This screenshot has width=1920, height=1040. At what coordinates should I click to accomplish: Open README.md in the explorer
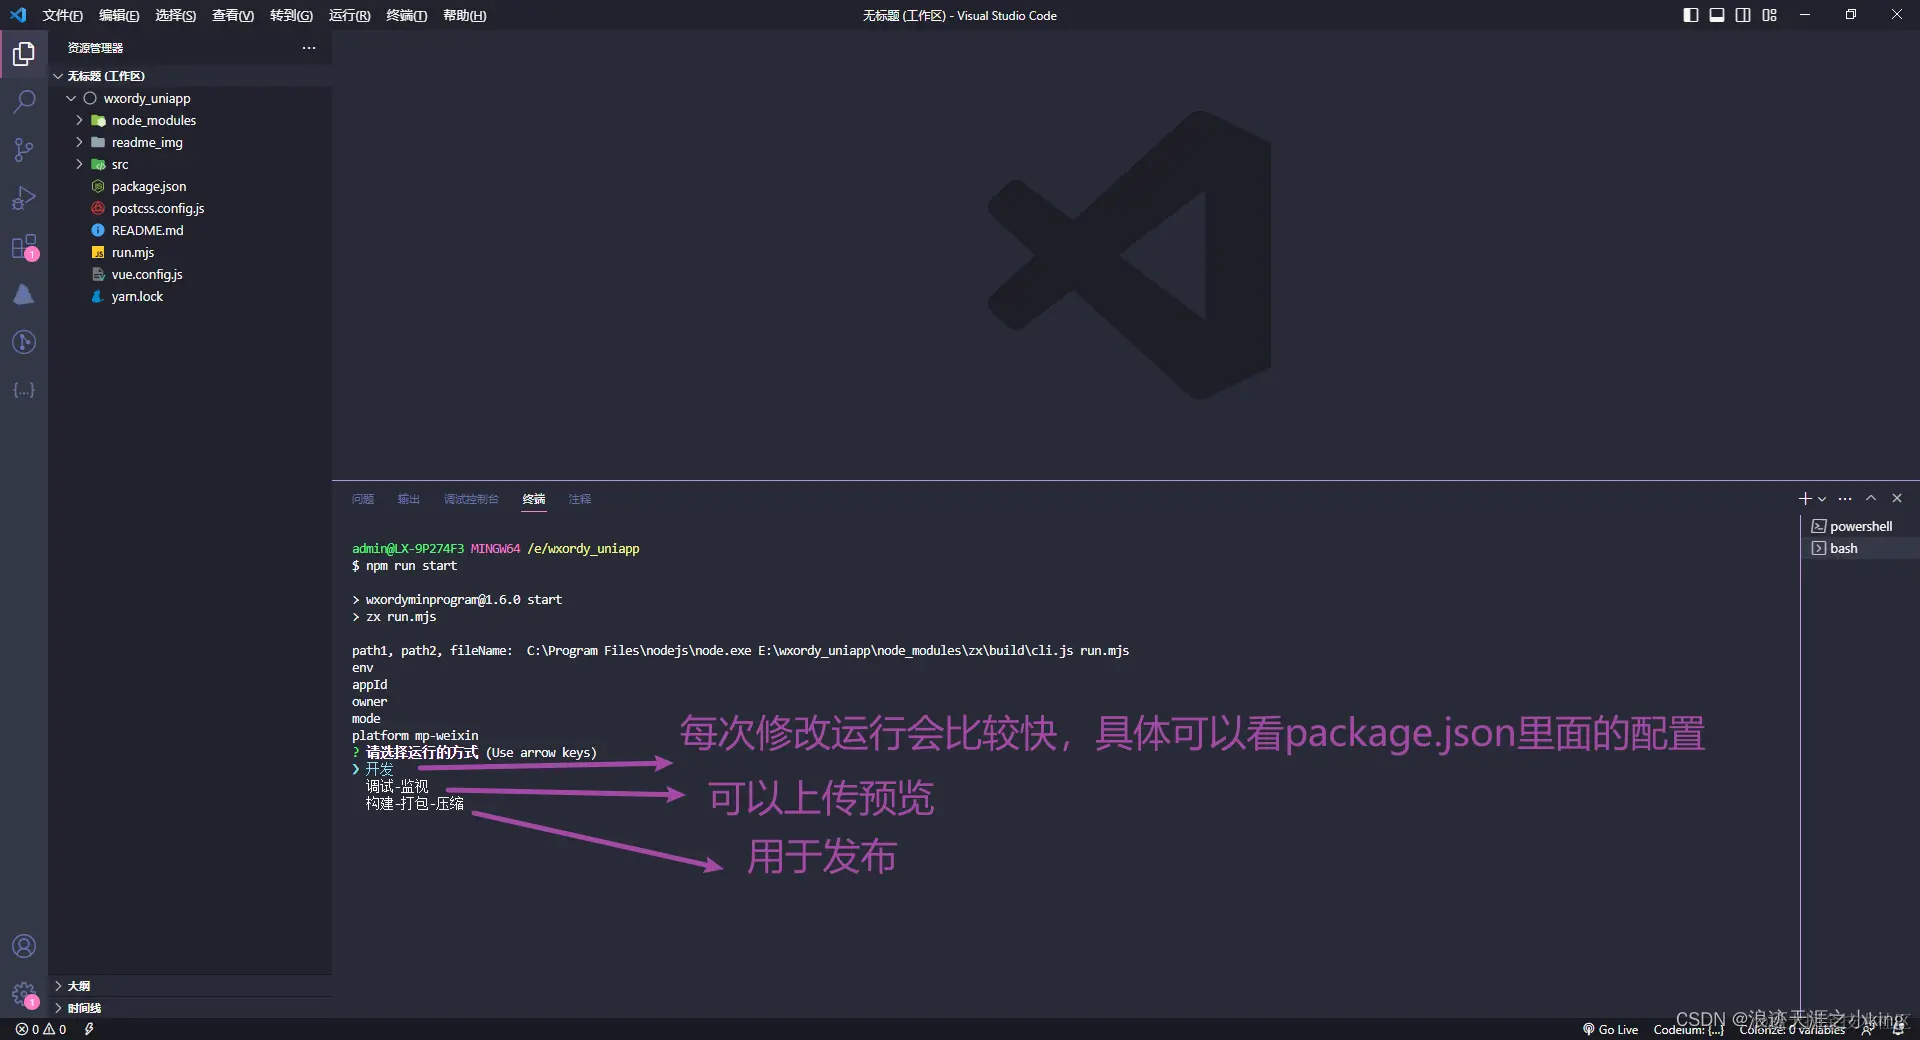[190, 230]
